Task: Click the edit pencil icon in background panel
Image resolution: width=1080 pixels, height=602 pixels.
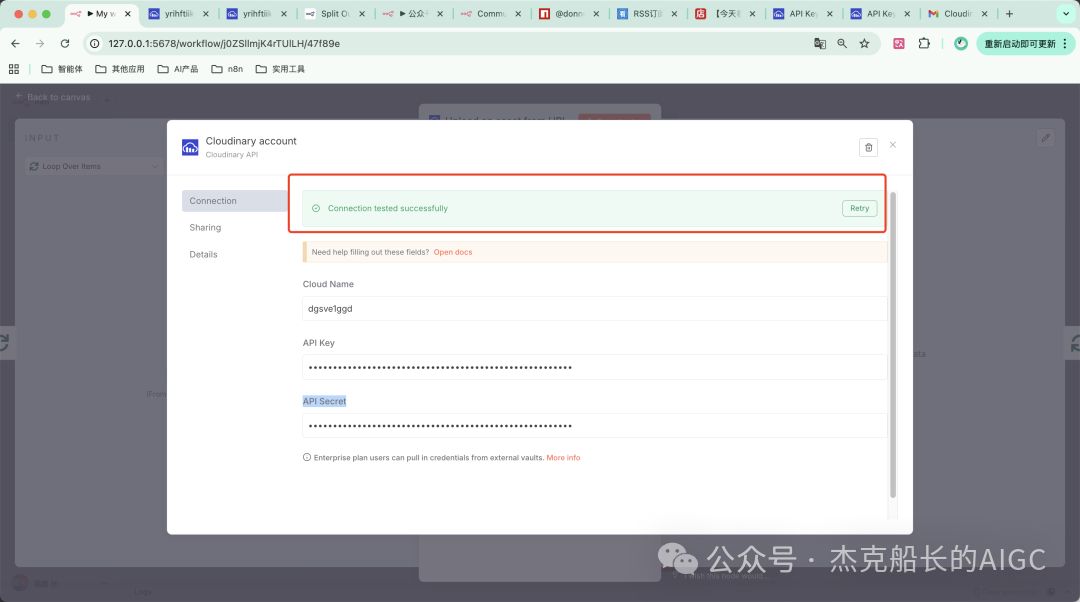Action: coord(1046,138)
